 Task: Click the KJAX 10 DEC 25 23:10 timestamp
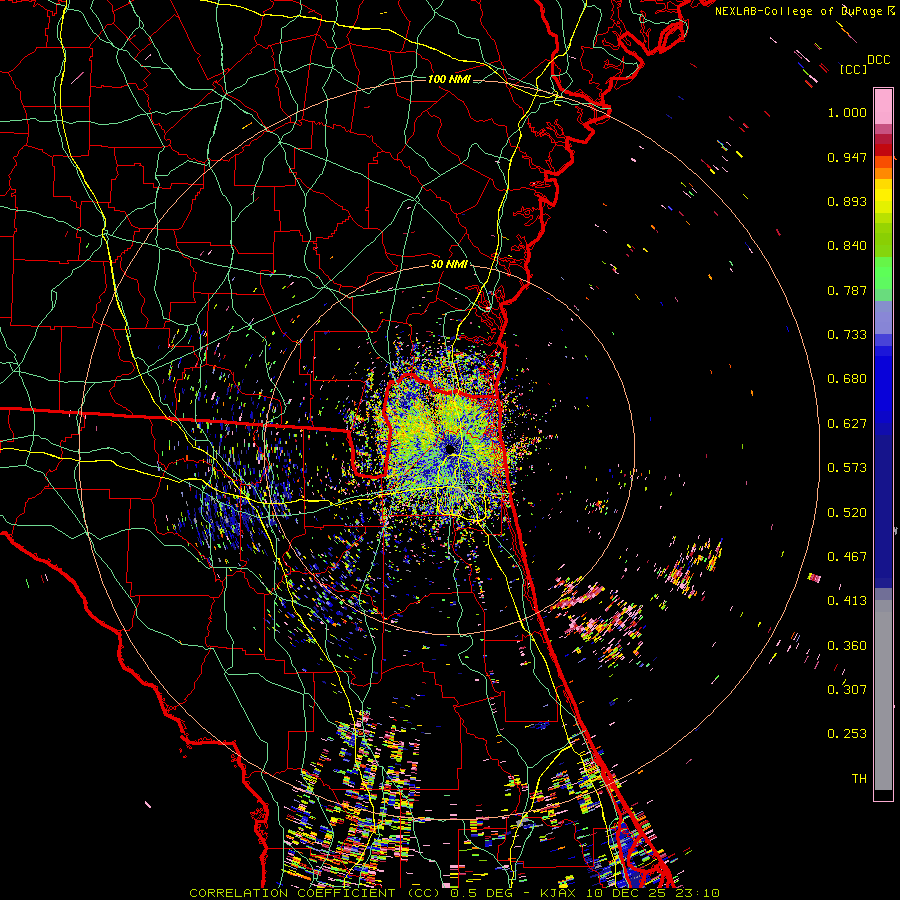pyautogui.click(x=630, y=893)
